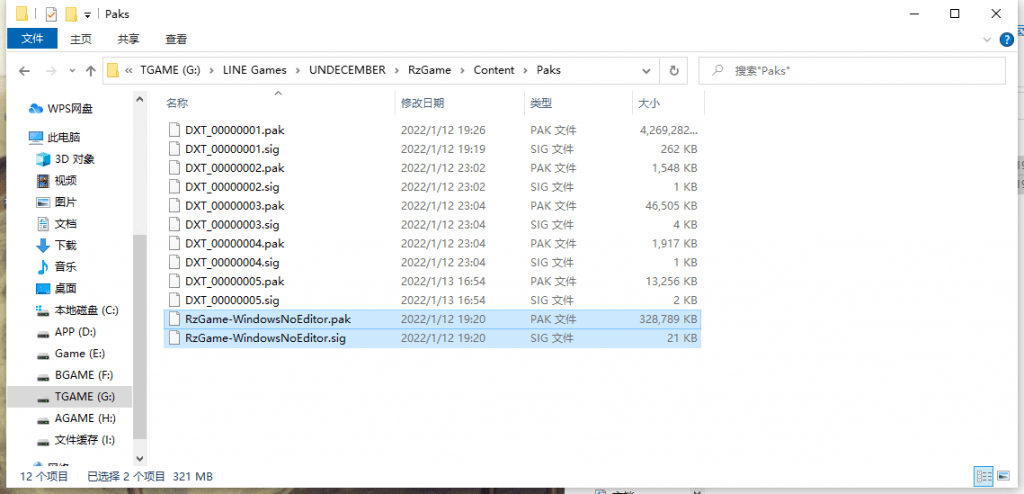Click the search Paks input box
Screen dimensions: 1024x494
(x=852, y=70)
